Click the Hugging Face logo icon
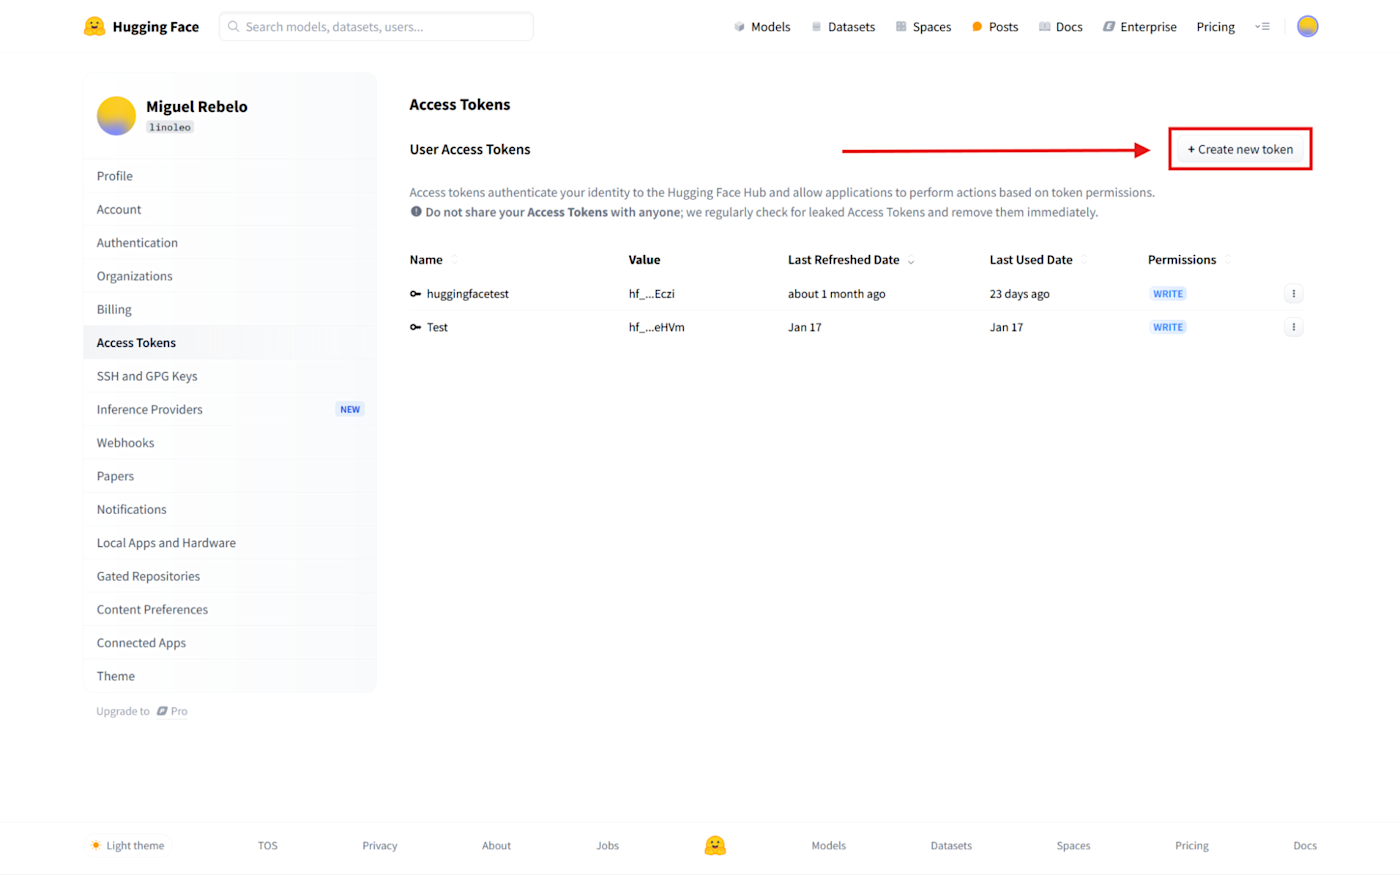1400x875 pixels. coord(95,26)
